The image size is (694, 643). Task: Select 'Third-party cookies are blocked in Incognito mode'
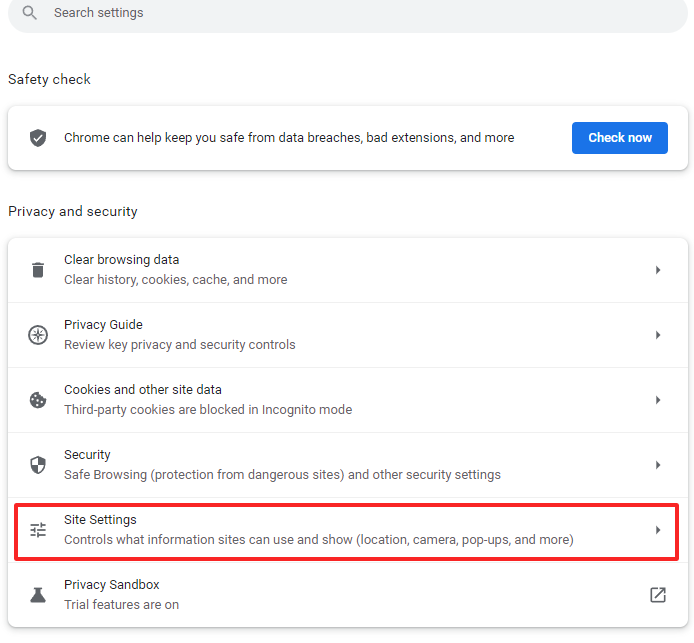coord(208,410)
